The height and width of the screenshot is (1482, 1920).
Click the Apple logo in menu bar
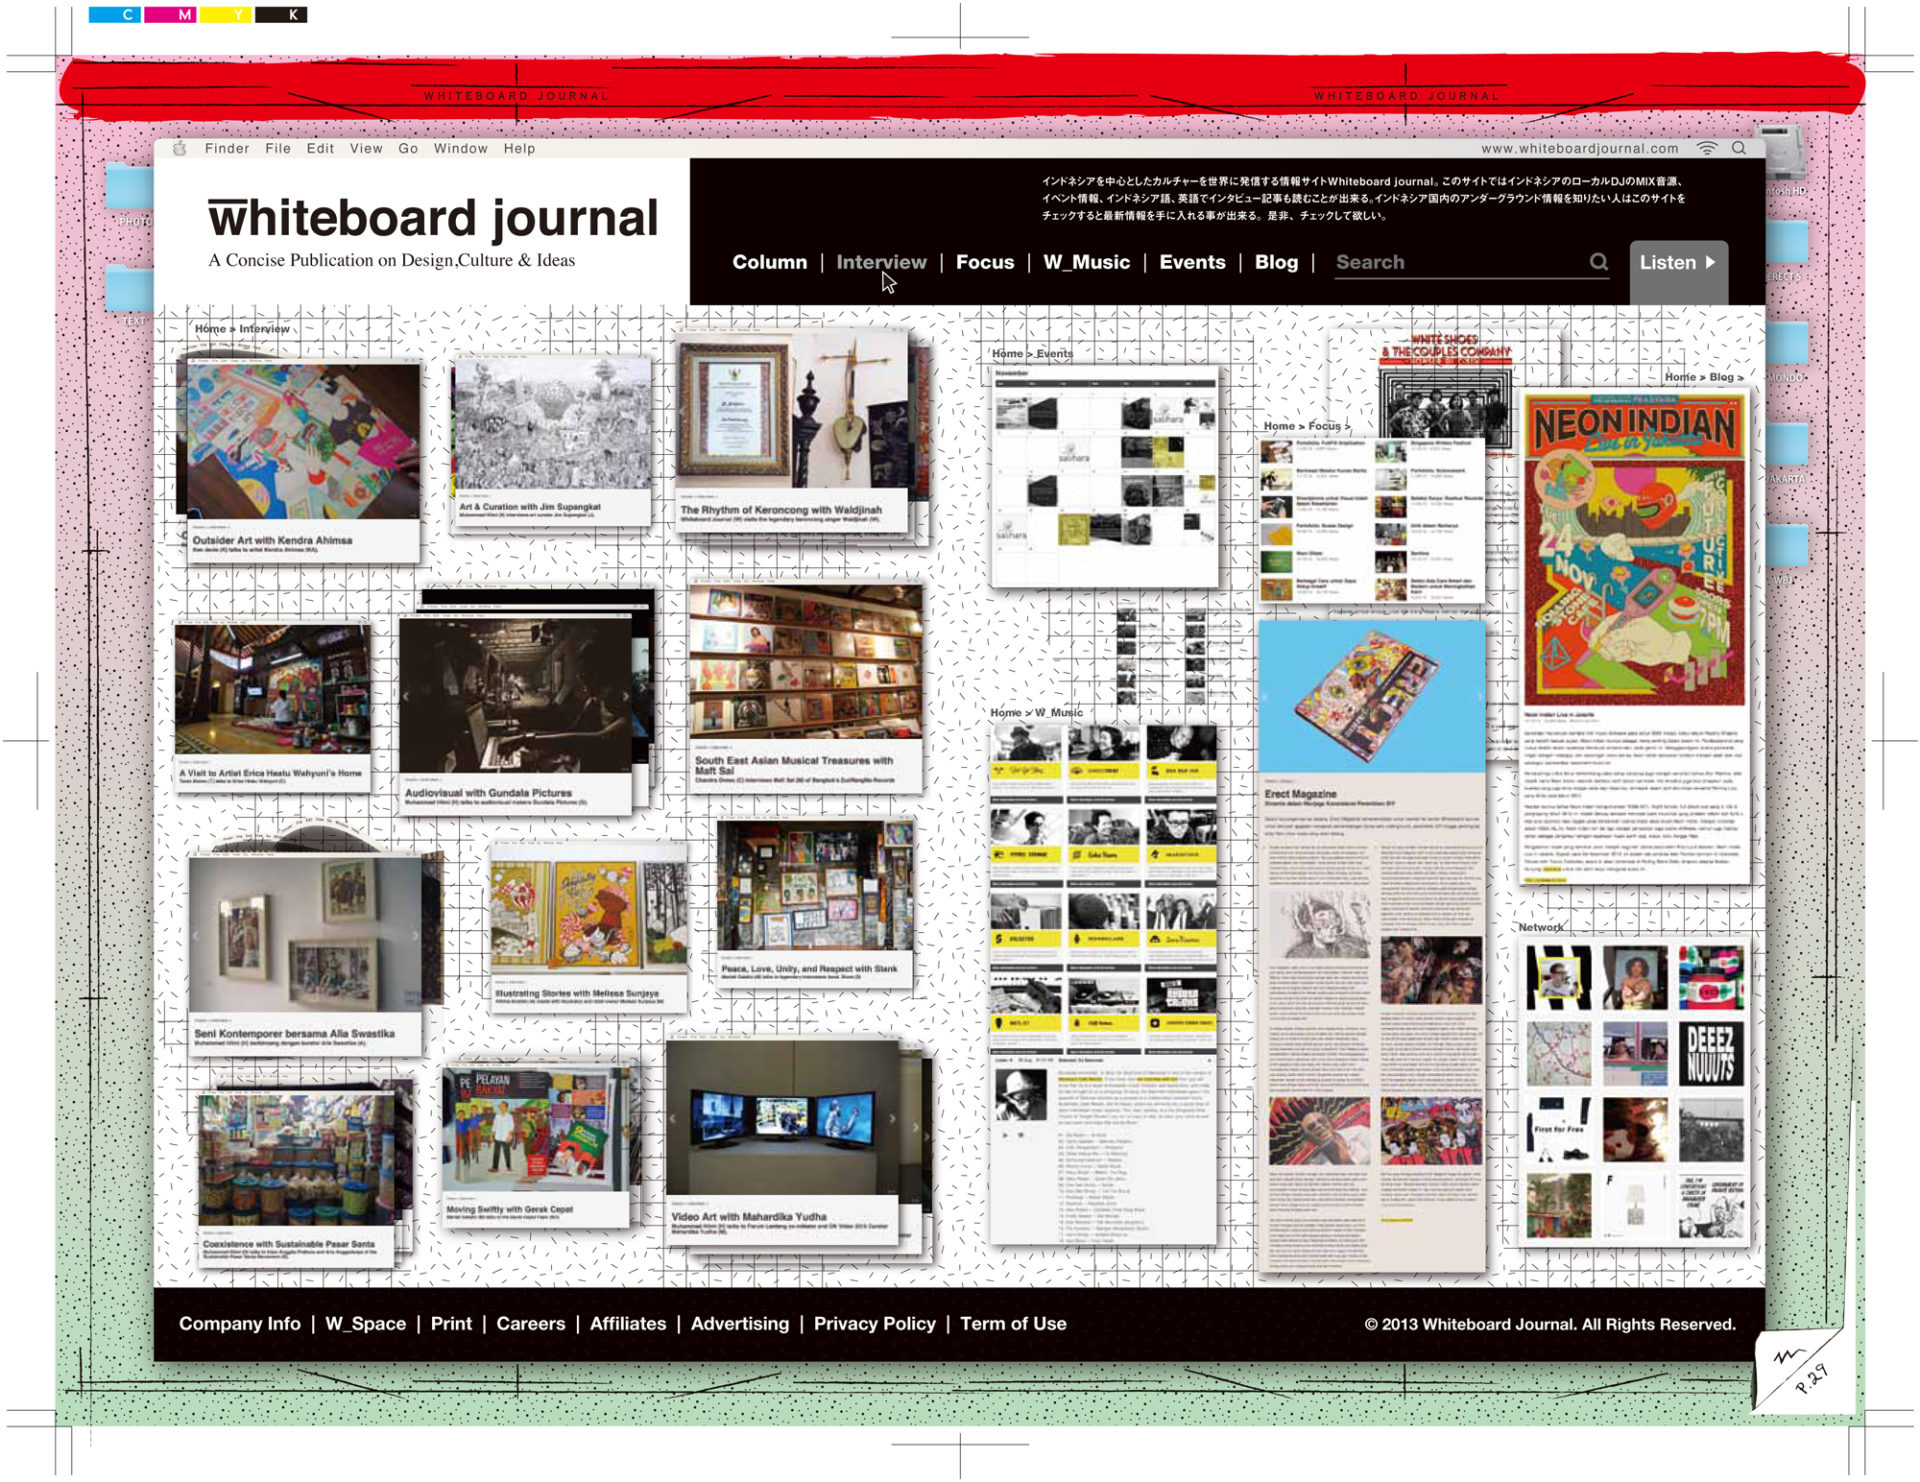(180, 148)
